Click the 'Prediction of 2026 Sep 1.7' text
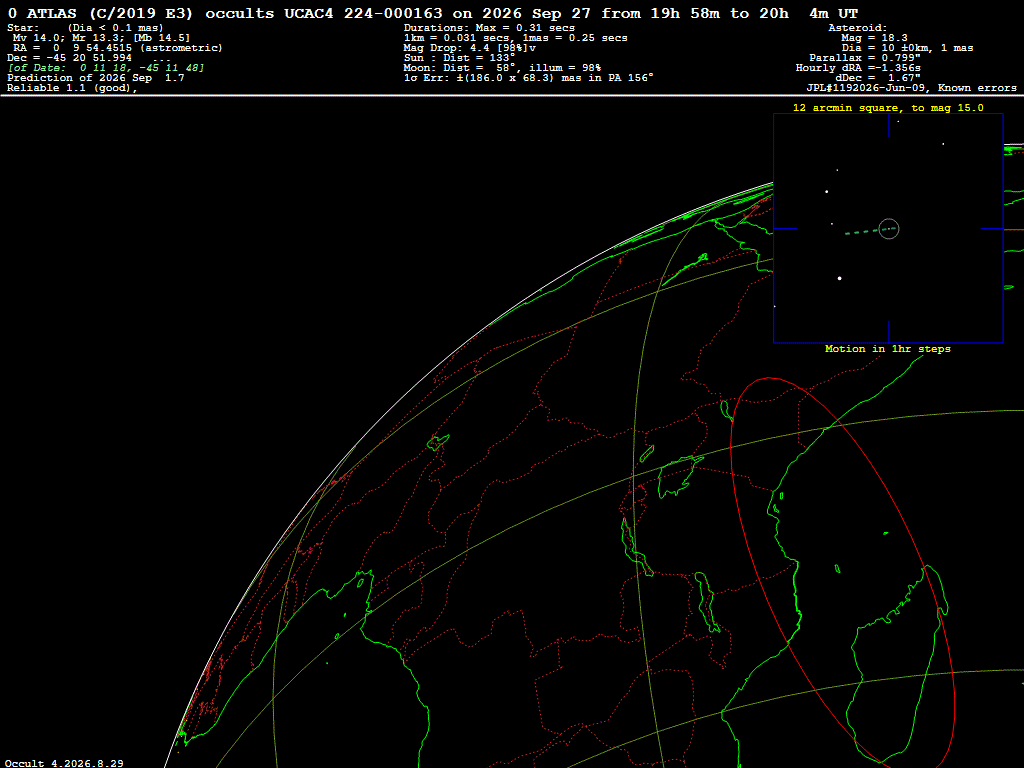This screenshot has width=1024, height=768. pyautogui.click(x=96, y=78)
